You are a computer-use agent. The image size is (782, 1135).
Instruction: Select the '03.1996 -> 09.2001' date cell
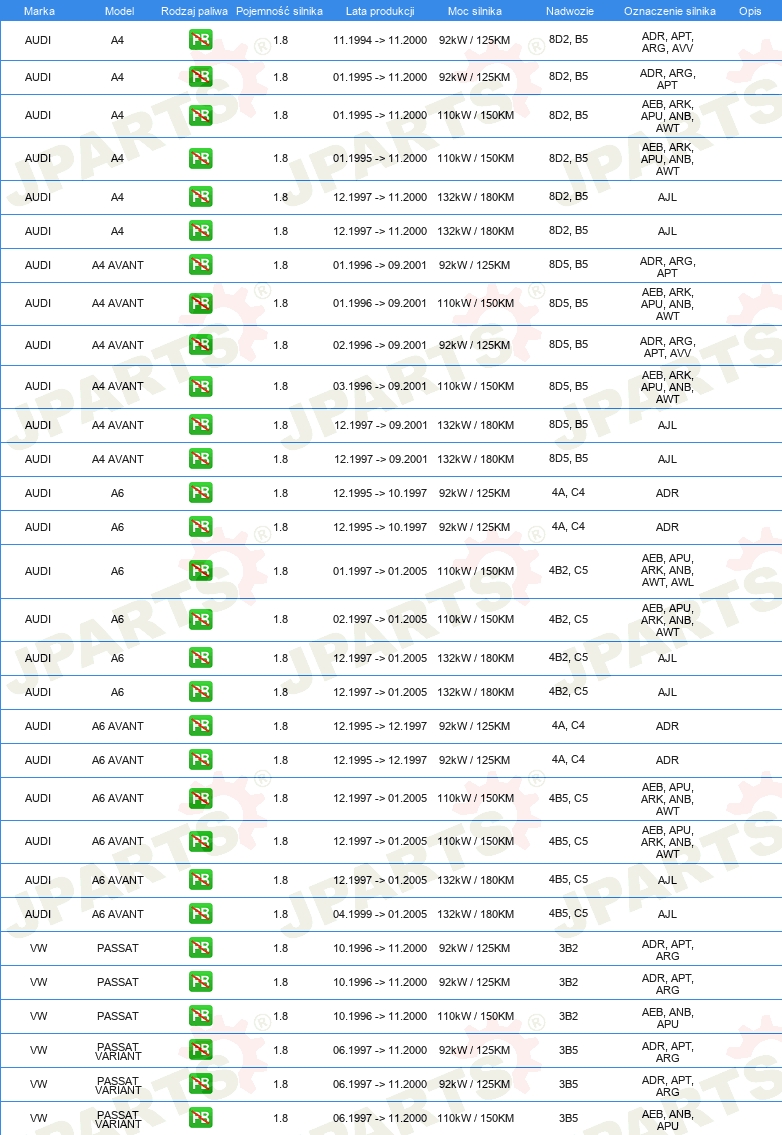[380, 387]
